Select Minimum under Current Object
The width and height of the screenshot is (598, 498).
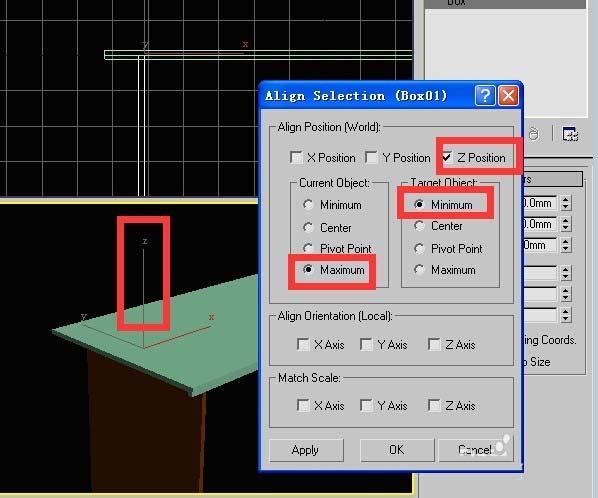pos(308,205)
